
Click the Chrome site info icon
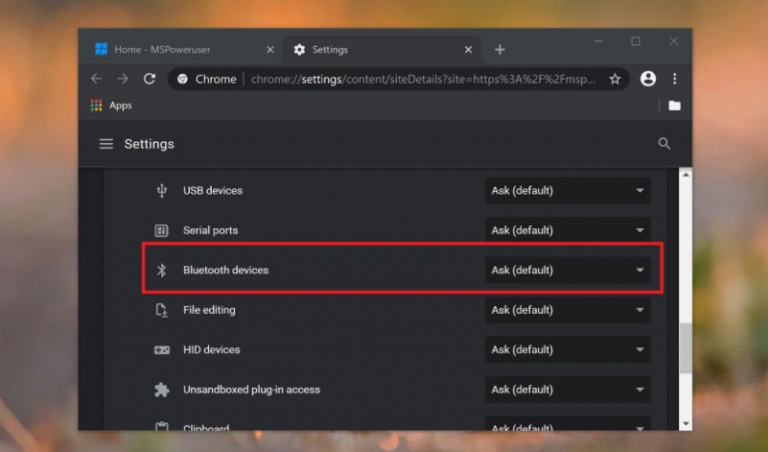183,79
